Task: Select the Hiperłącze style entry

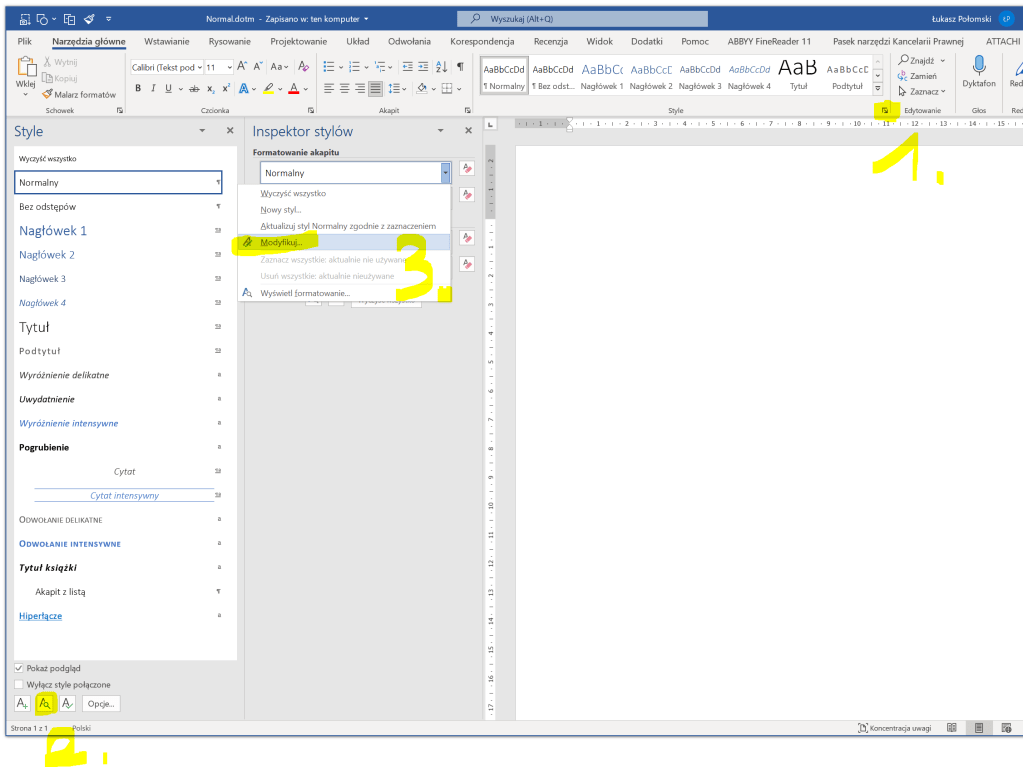Action: (x=41, y=616)
